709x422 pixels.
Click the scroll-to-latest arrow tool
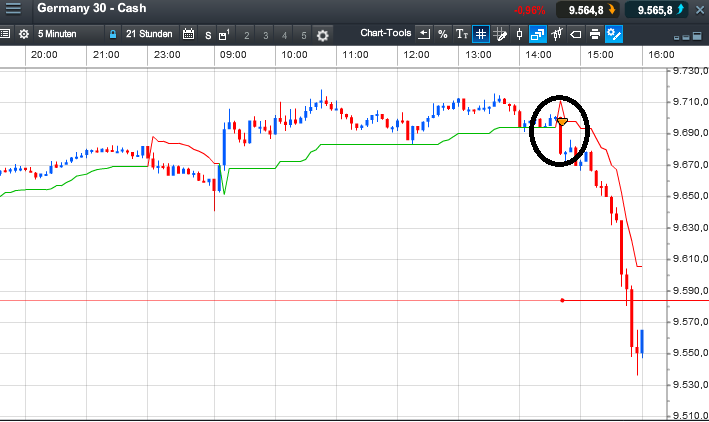[424, 34]
